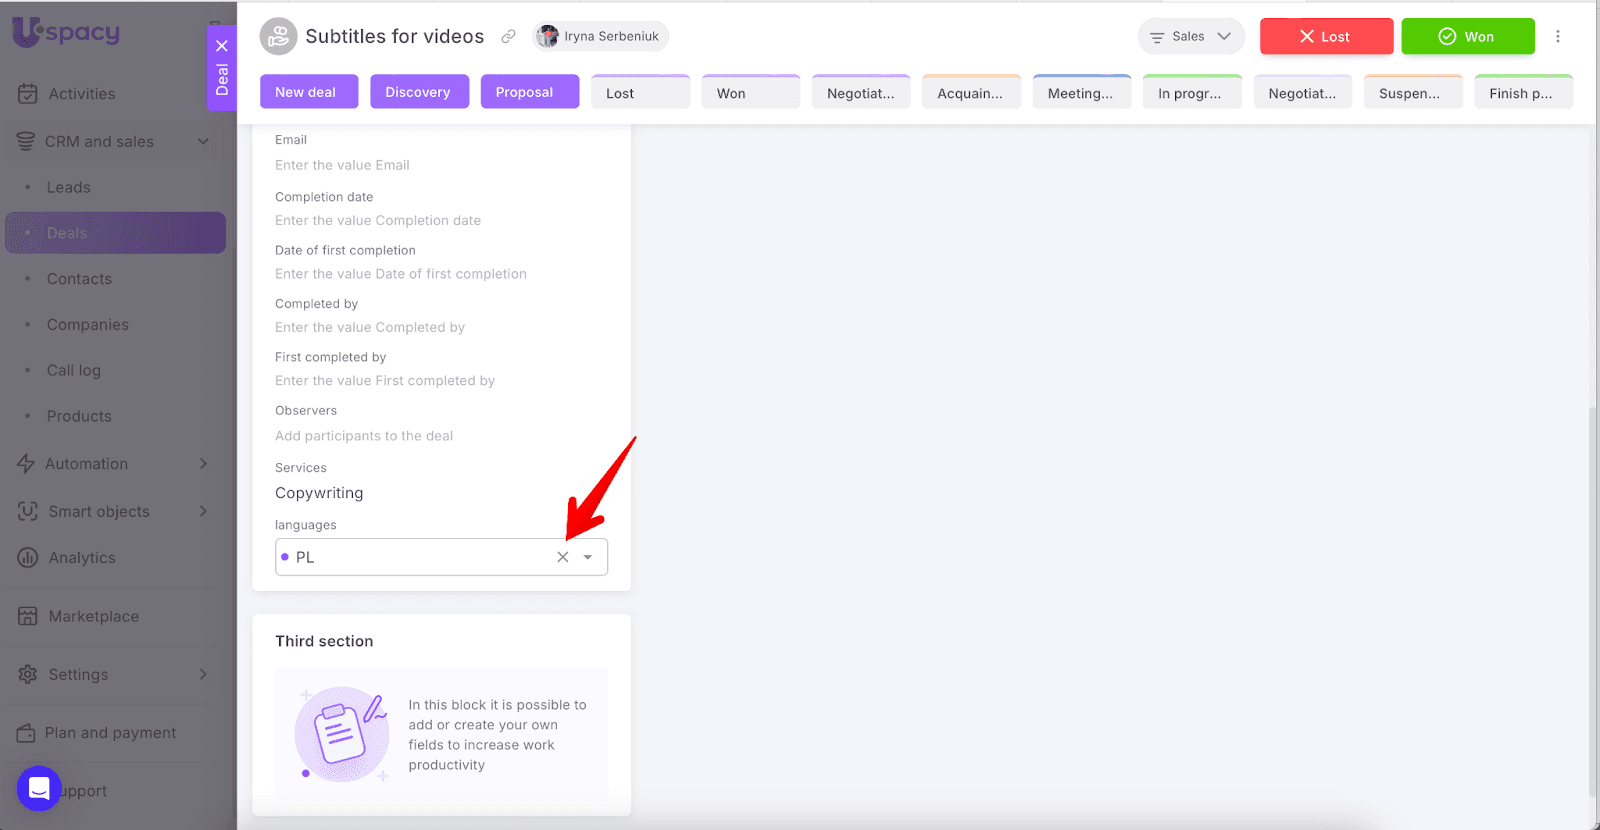
Task: Copy deal link via chain icon
Action: click(508, 36)
